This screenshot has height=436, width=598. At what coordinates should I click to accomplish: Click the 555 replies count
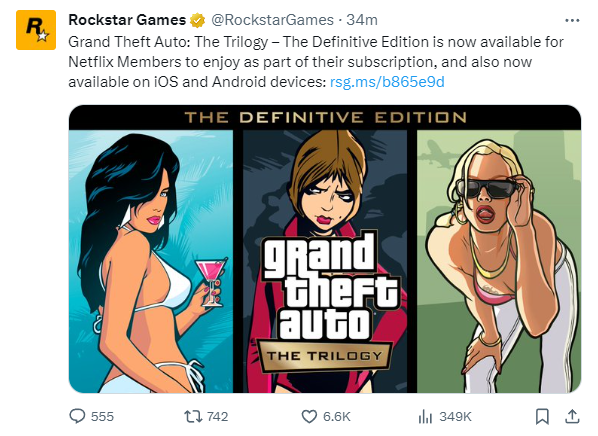(102, 417)
